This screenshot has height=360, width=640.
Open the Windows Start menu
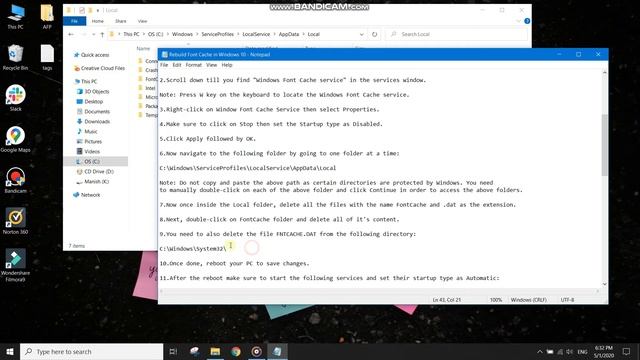[10, 351]
